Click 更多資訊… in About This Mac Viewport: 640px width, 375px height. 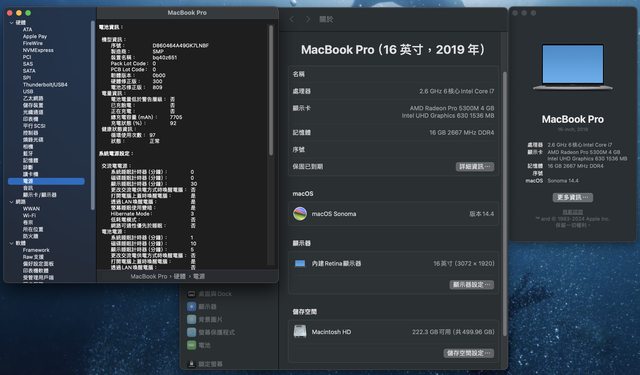[573, 197]
